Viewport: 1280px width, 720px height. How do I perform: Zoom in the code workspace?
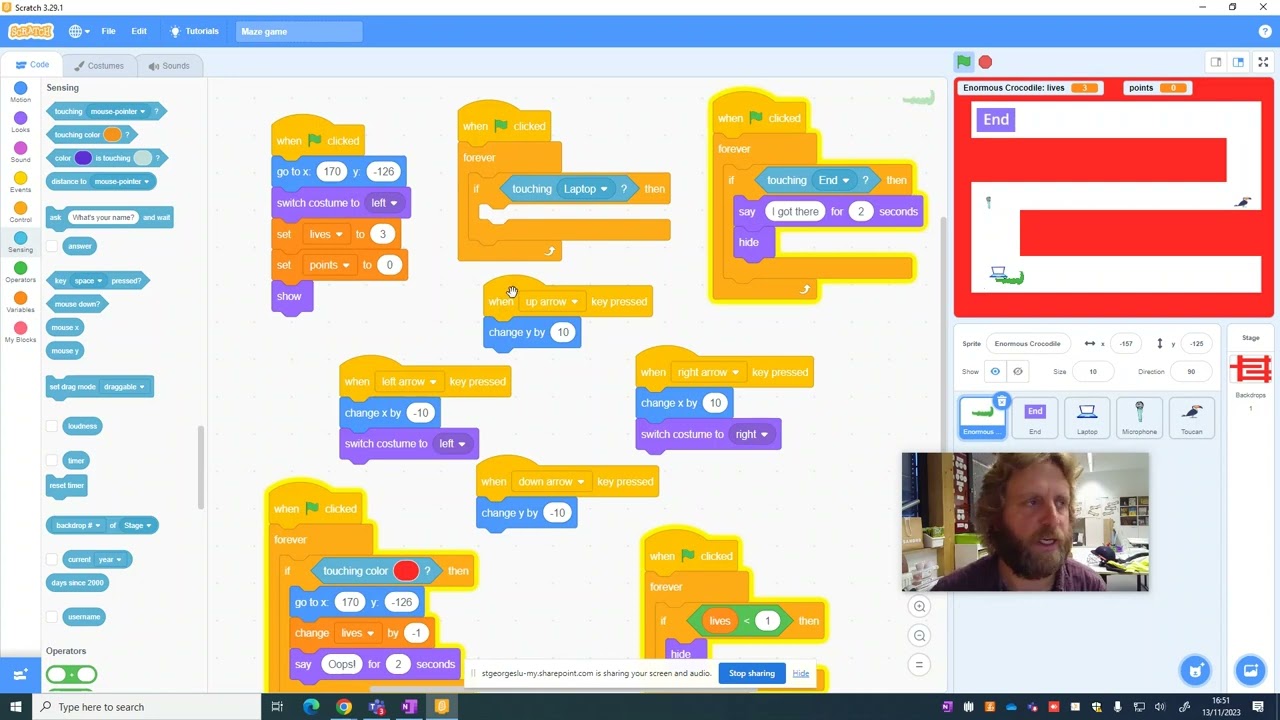click(919, 606)
